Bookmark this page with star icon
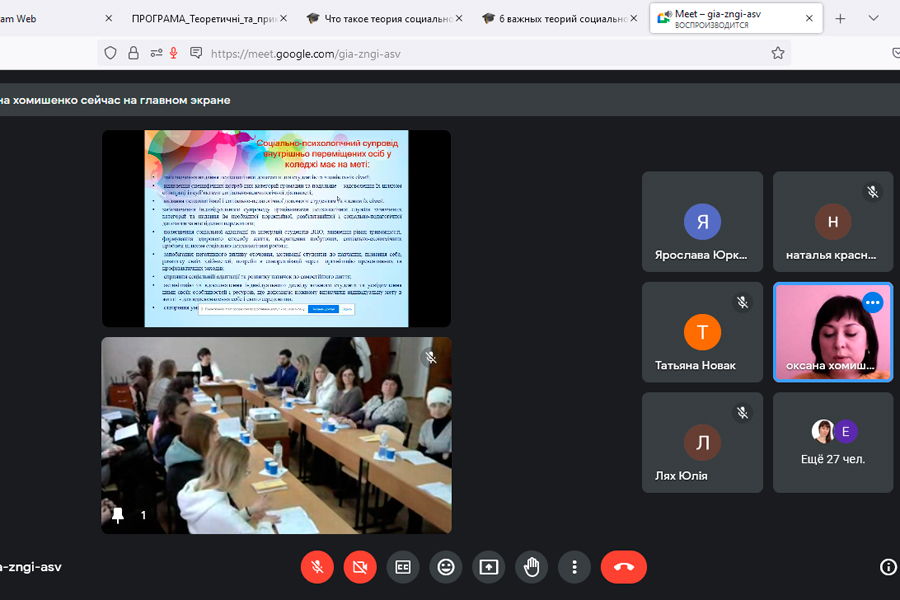Screen dimensions: 900x600 778,53
